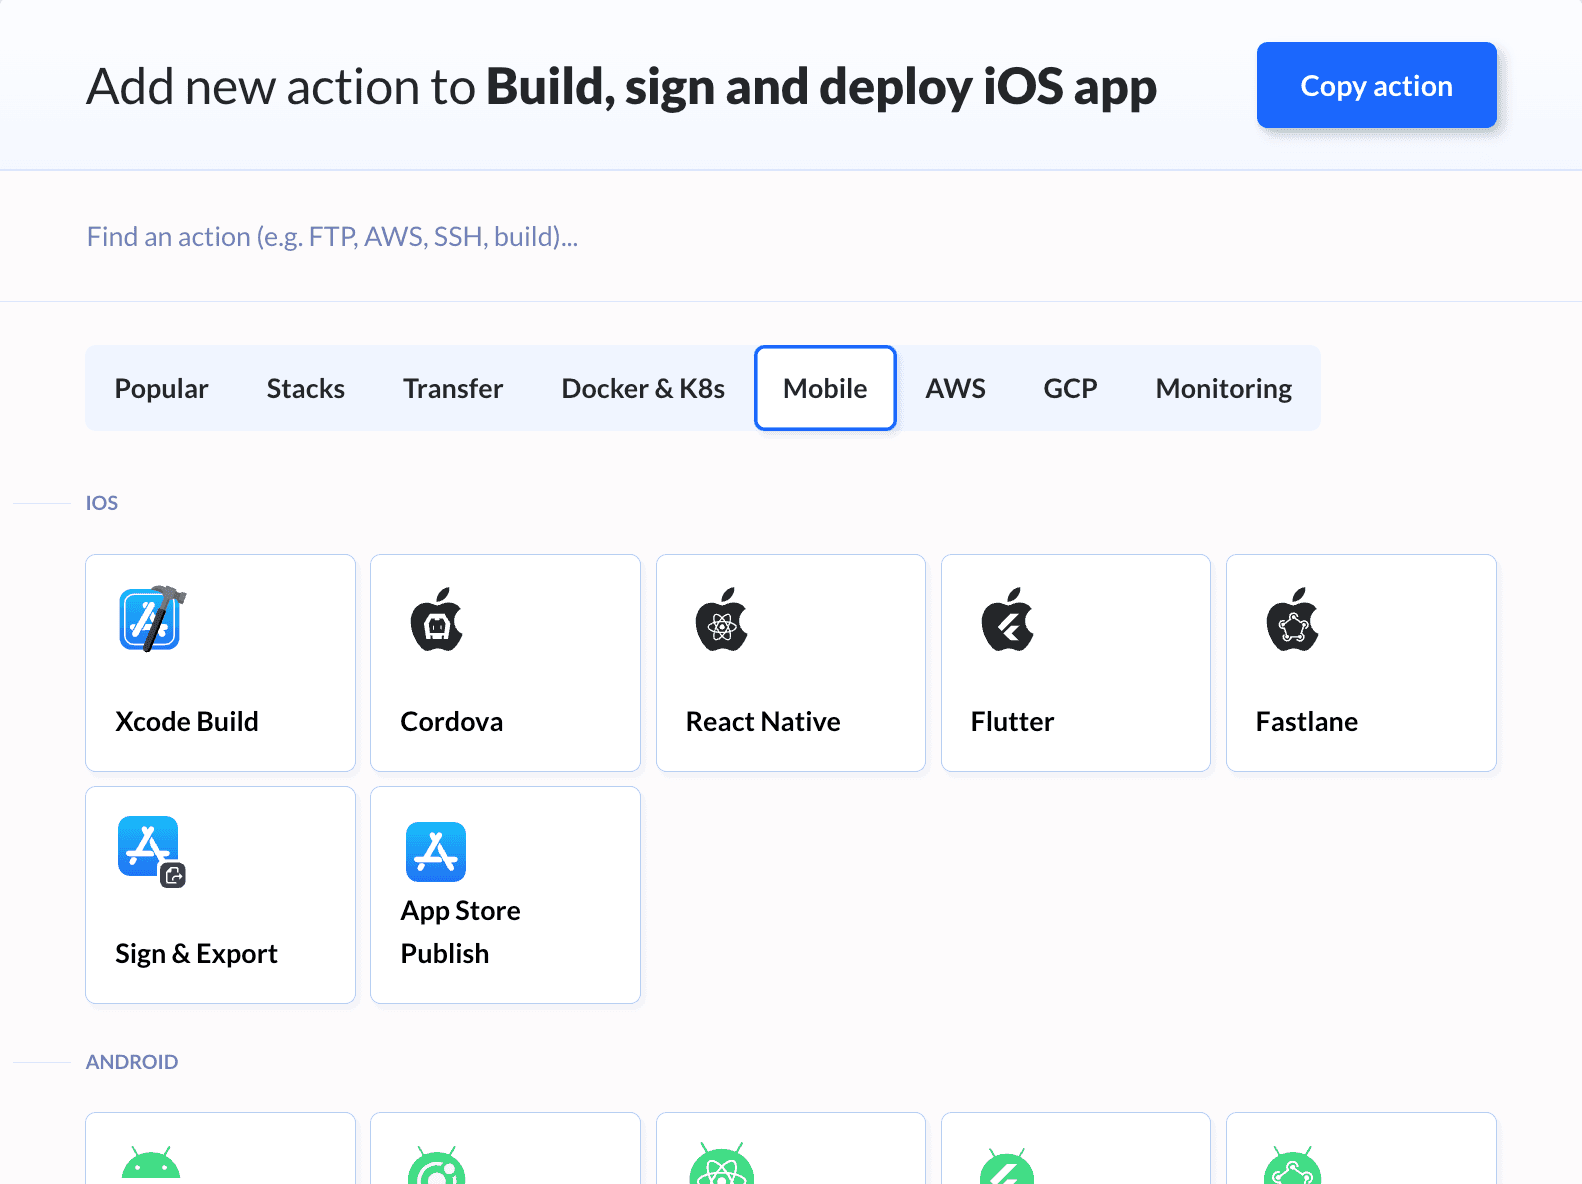Click the Cordova label

[452, 721]
